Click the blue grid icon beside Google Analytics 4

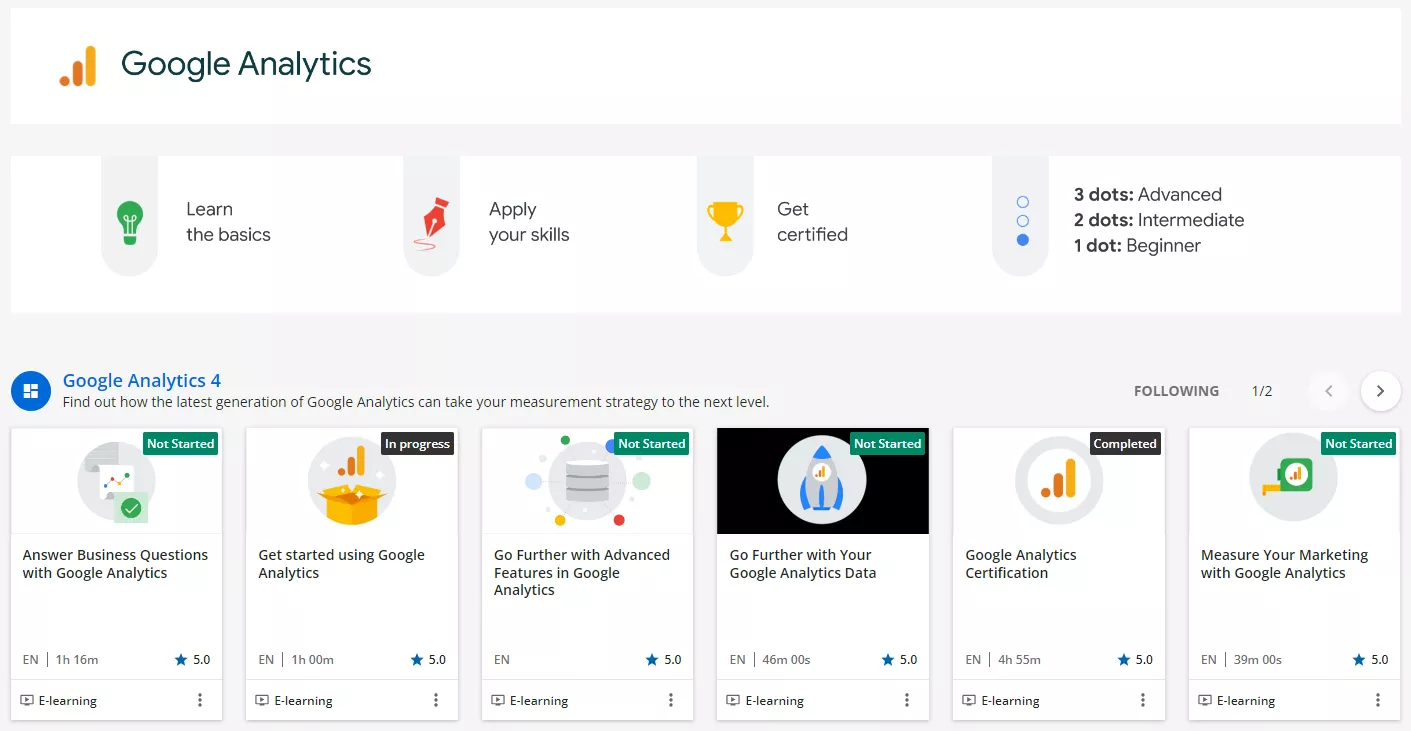[31, 391]
